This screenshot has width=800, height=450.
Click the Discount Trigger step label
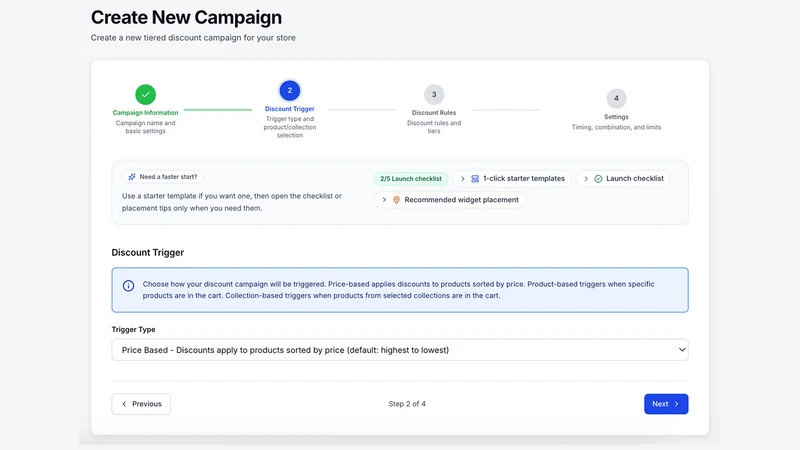[290, 109]
